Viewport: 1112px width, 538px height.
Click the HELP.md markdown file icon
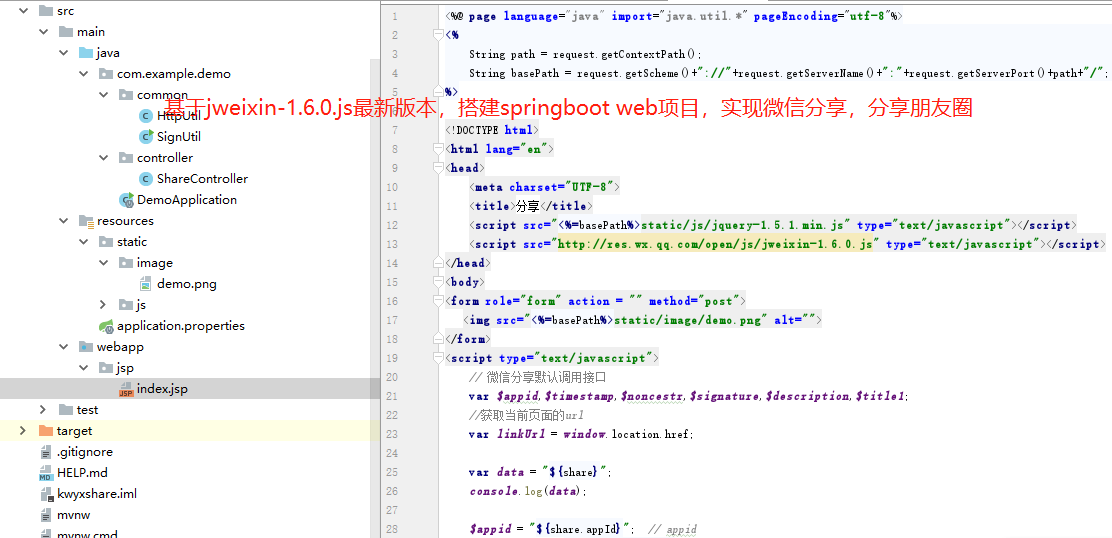tap(47, 473)
